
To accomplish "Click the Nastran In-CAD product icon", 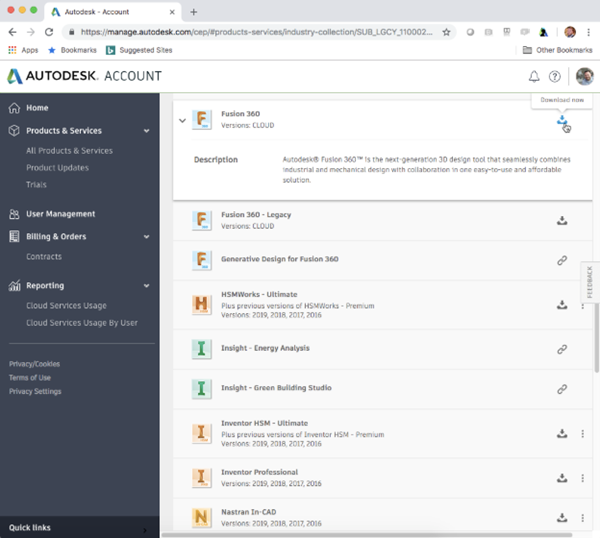I will pyautogui.click(x=202, y=518).
